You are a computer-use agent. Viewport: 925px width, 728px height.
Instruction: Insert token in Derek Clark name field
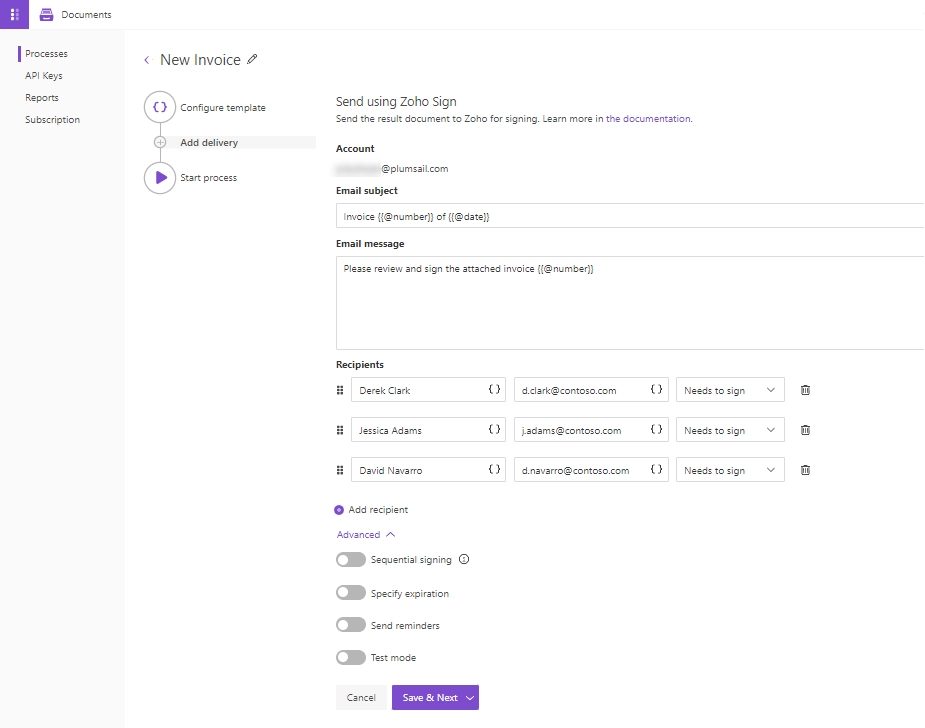(494, 389)
